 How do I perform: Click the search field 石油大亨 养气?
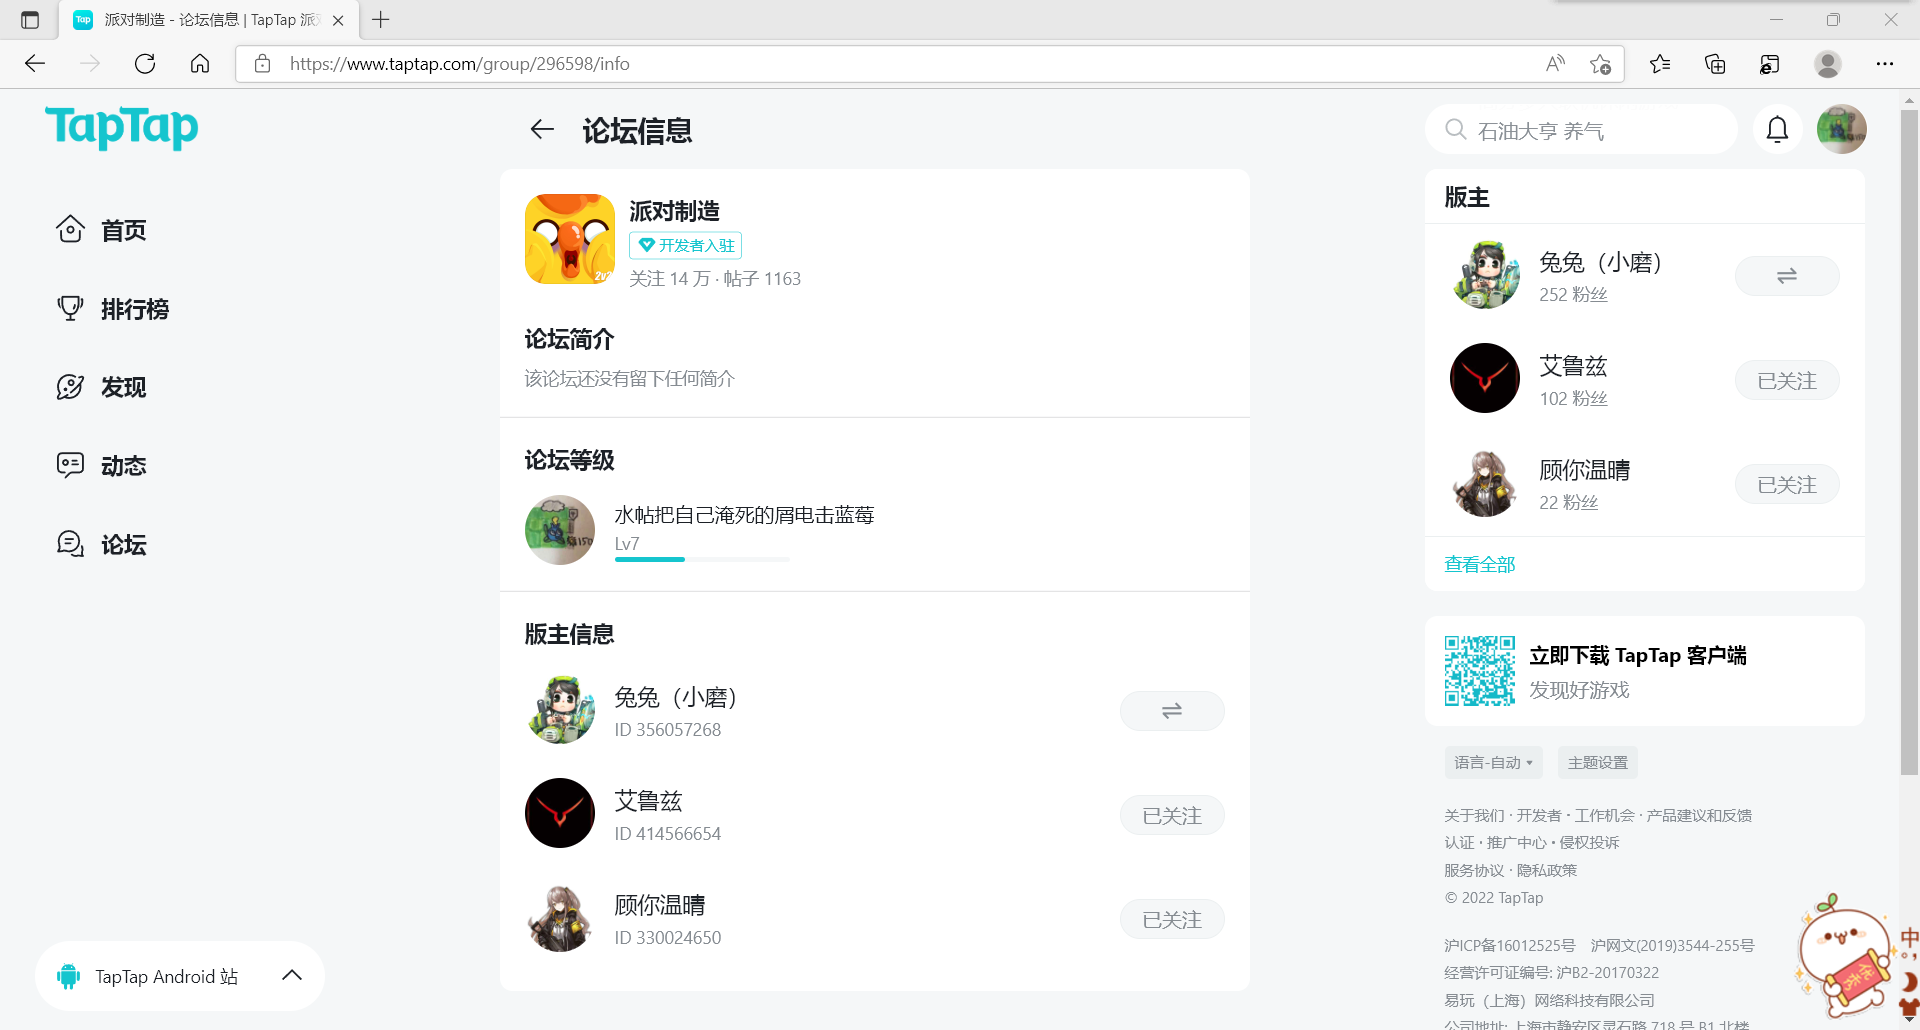pyautogui.click(x=1581, y=130)
